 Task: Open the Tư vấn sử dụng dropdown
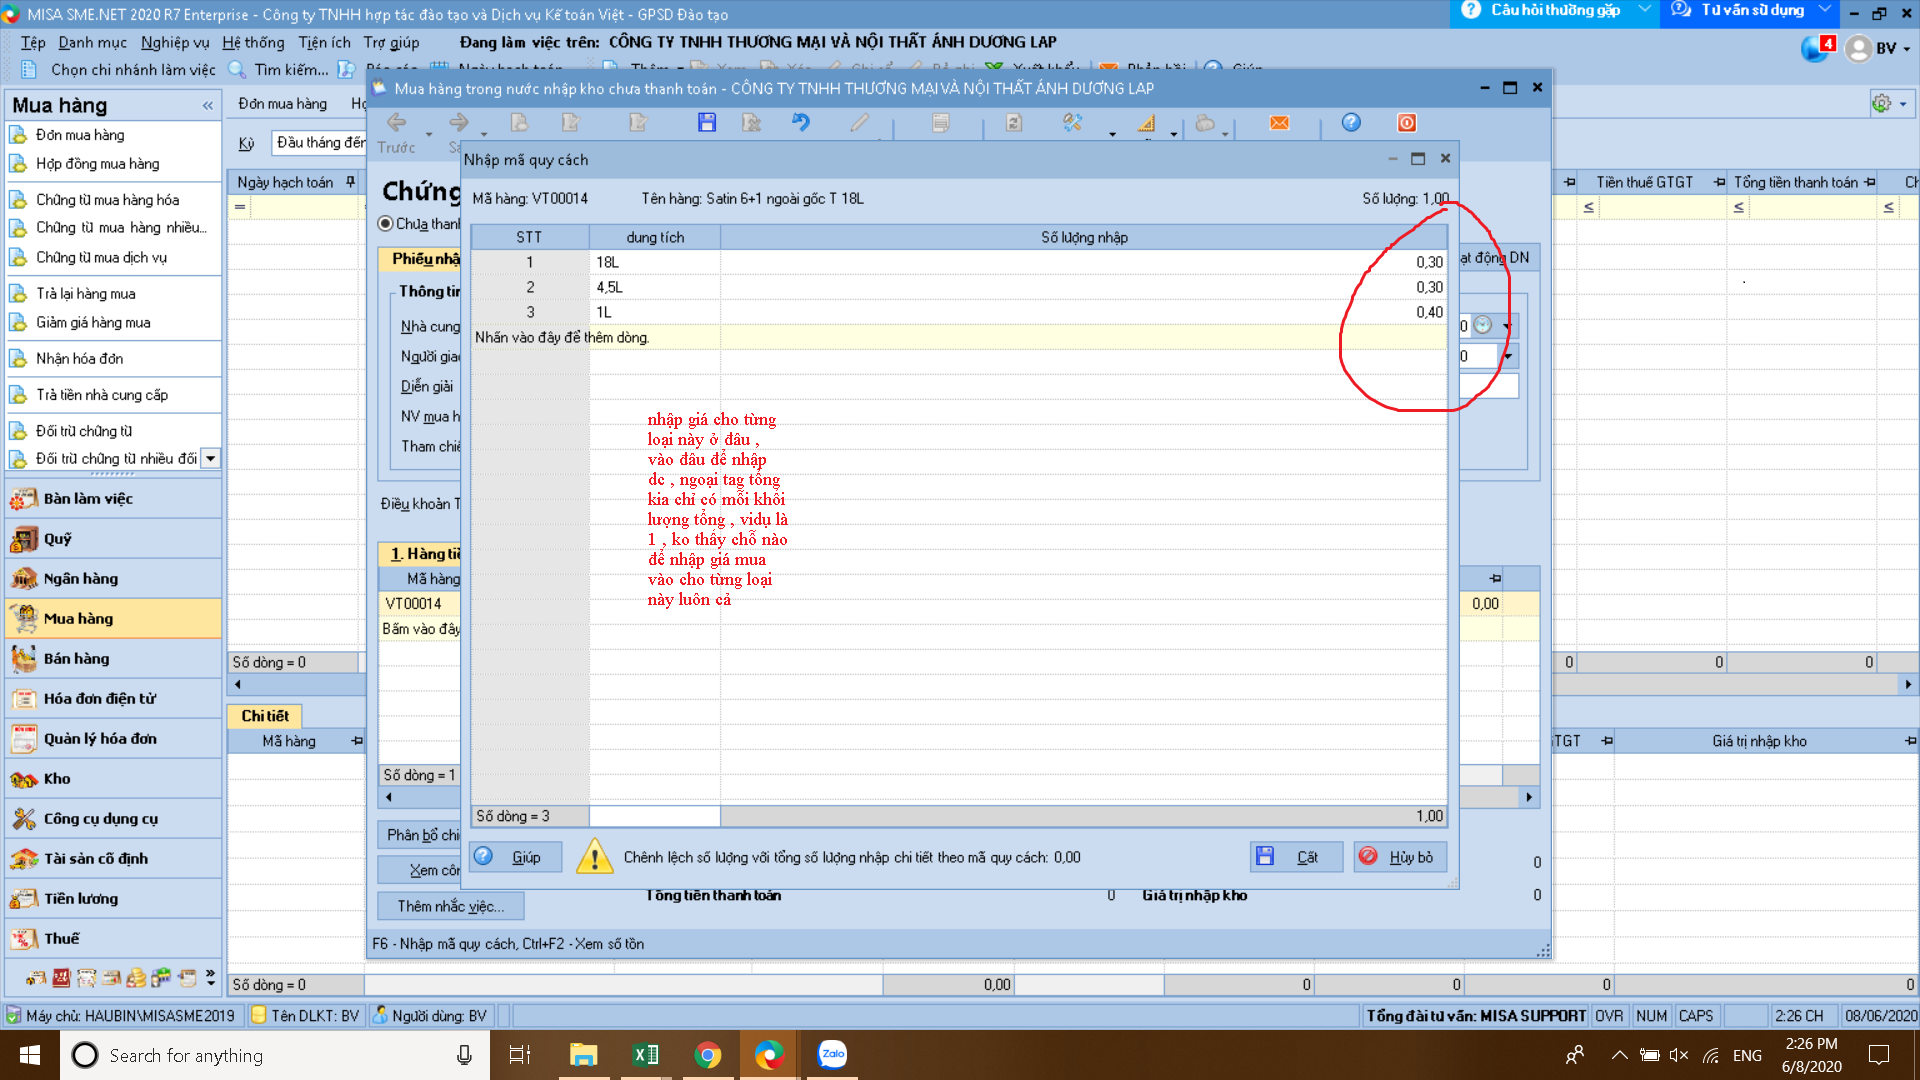pos(1825,10)
